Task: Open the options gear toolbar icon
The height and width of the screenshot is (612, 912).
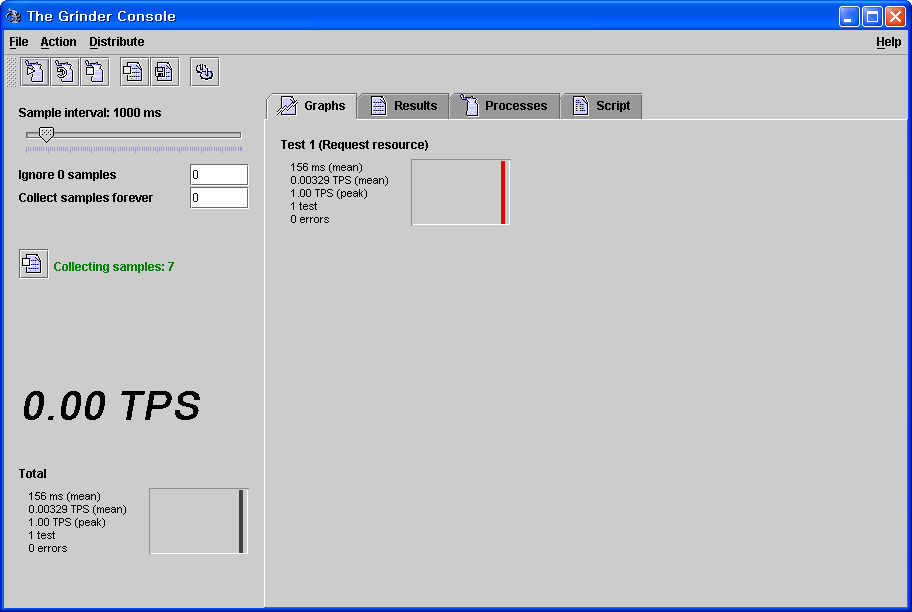Action: pos(205,72)
